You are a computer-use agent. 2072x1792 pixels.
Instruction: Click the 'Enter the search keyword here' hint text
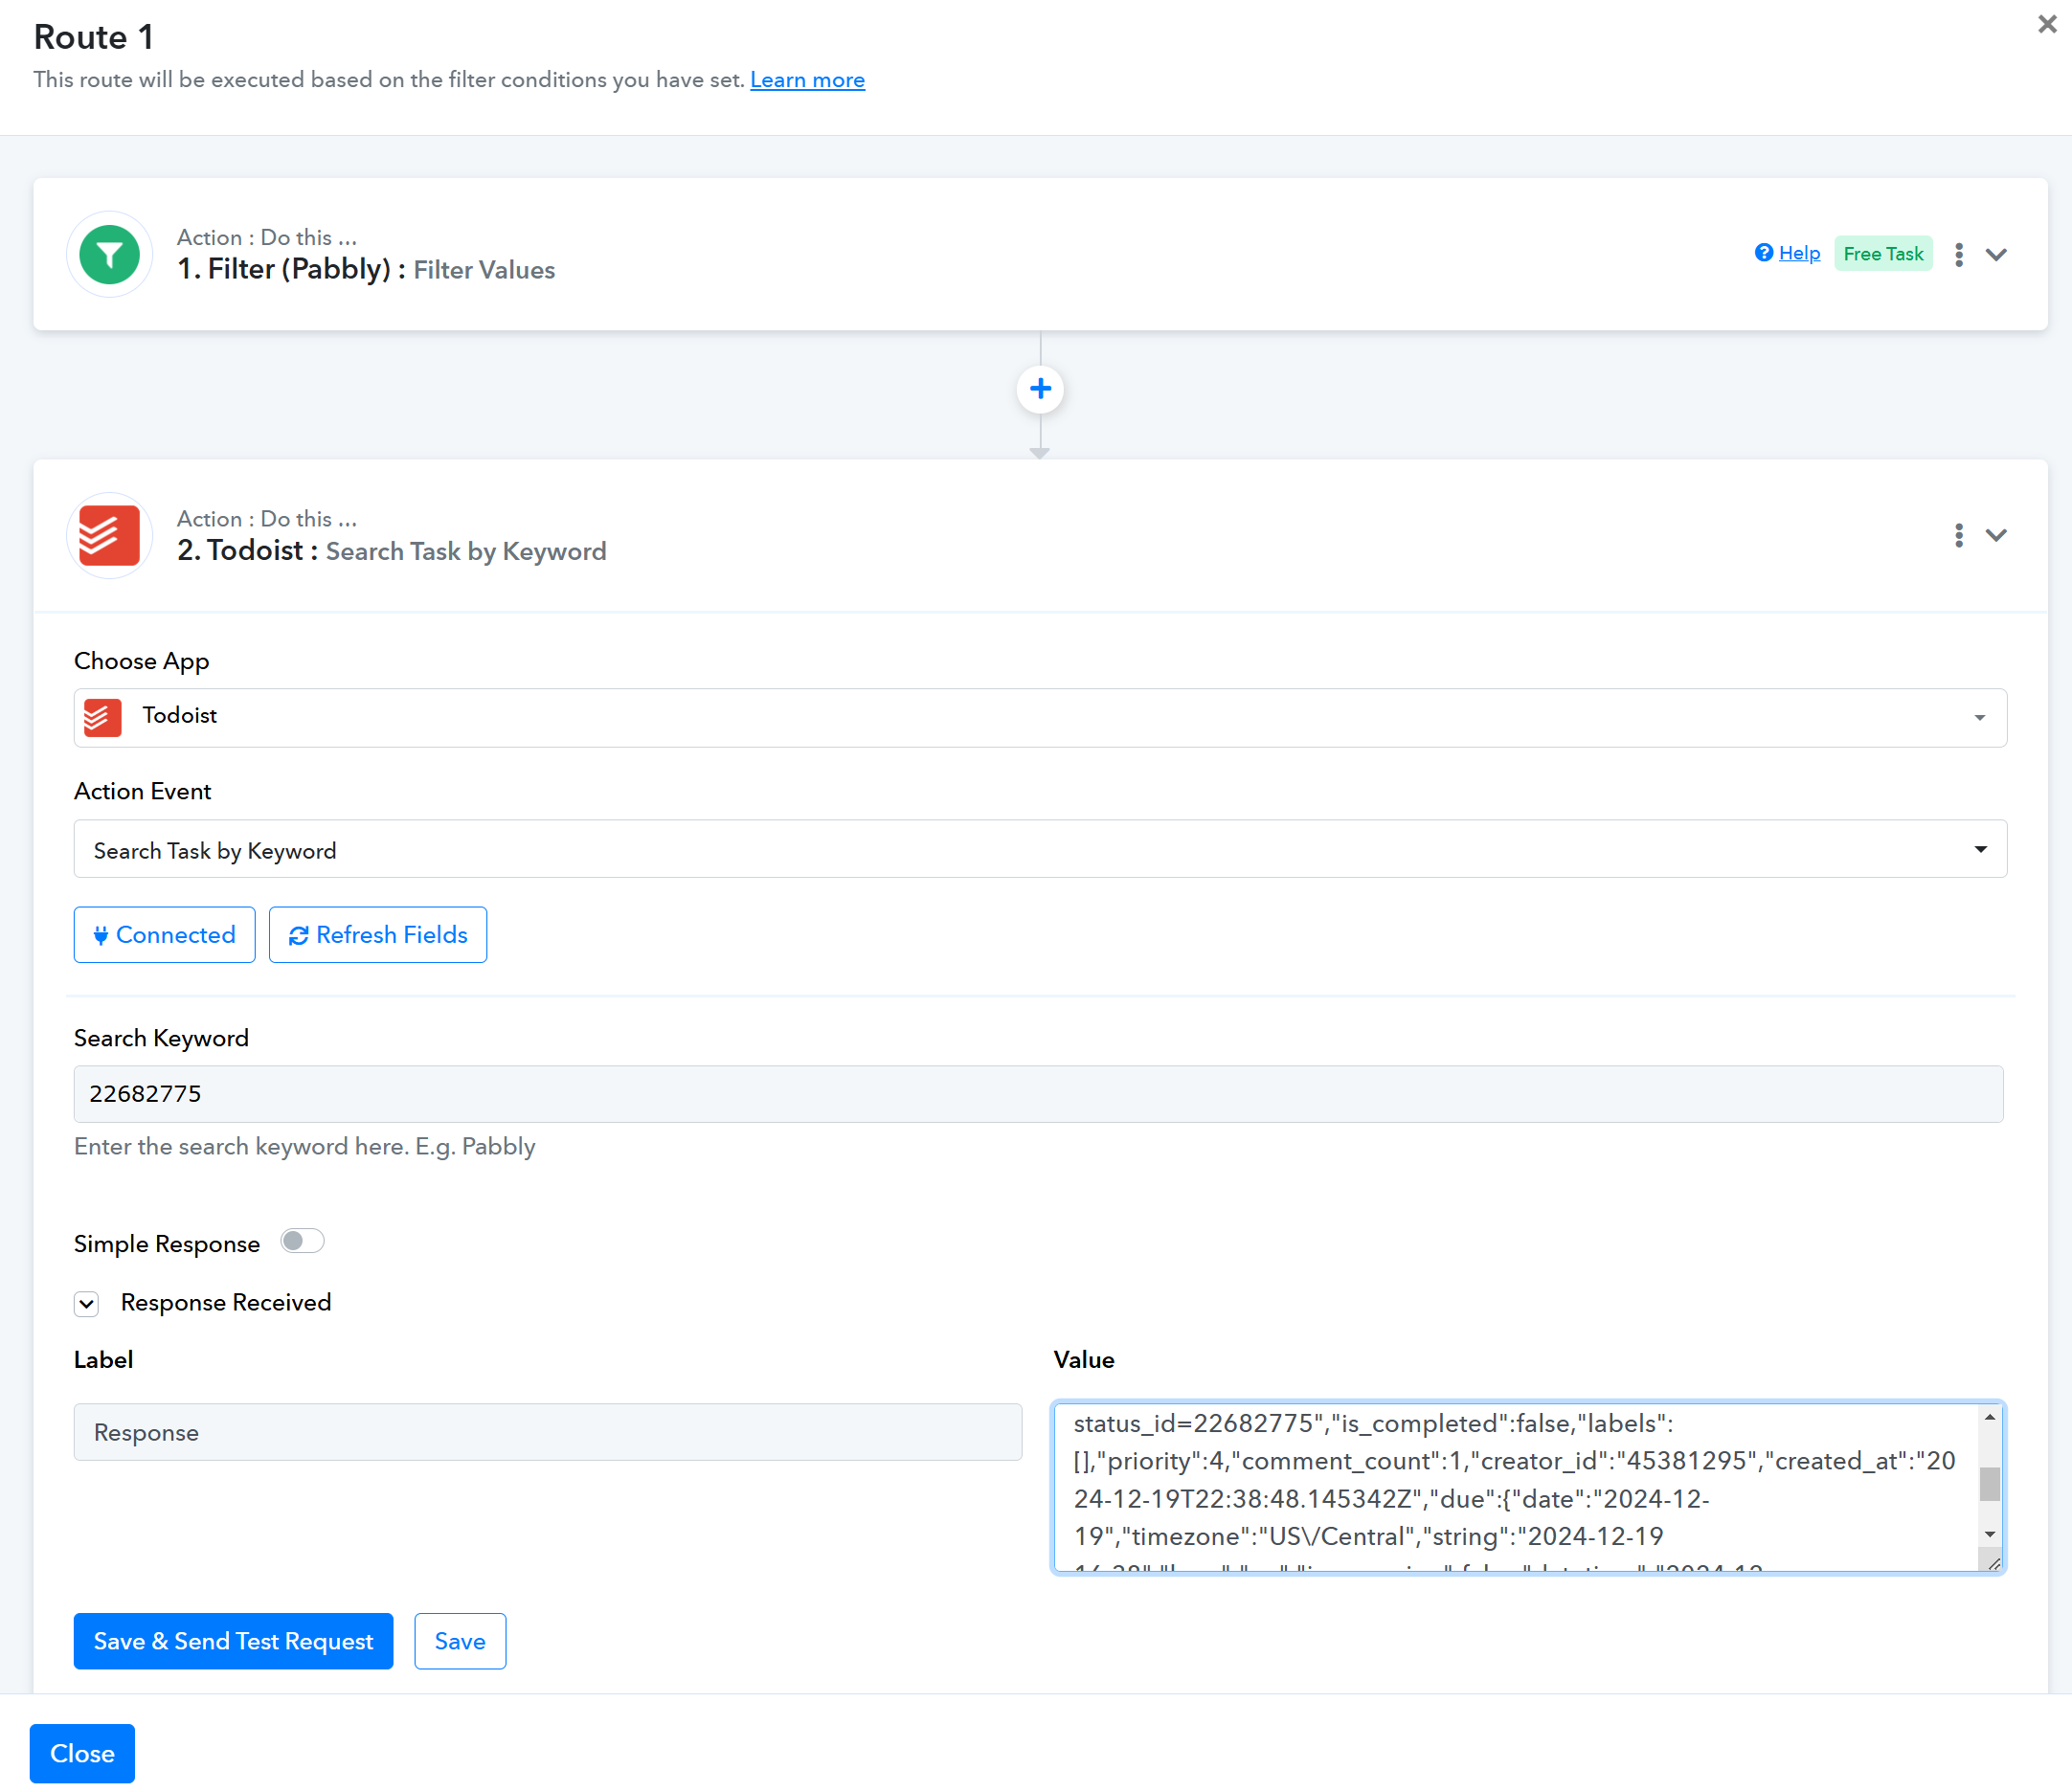pyautogui.click(x=305, y=1146)
